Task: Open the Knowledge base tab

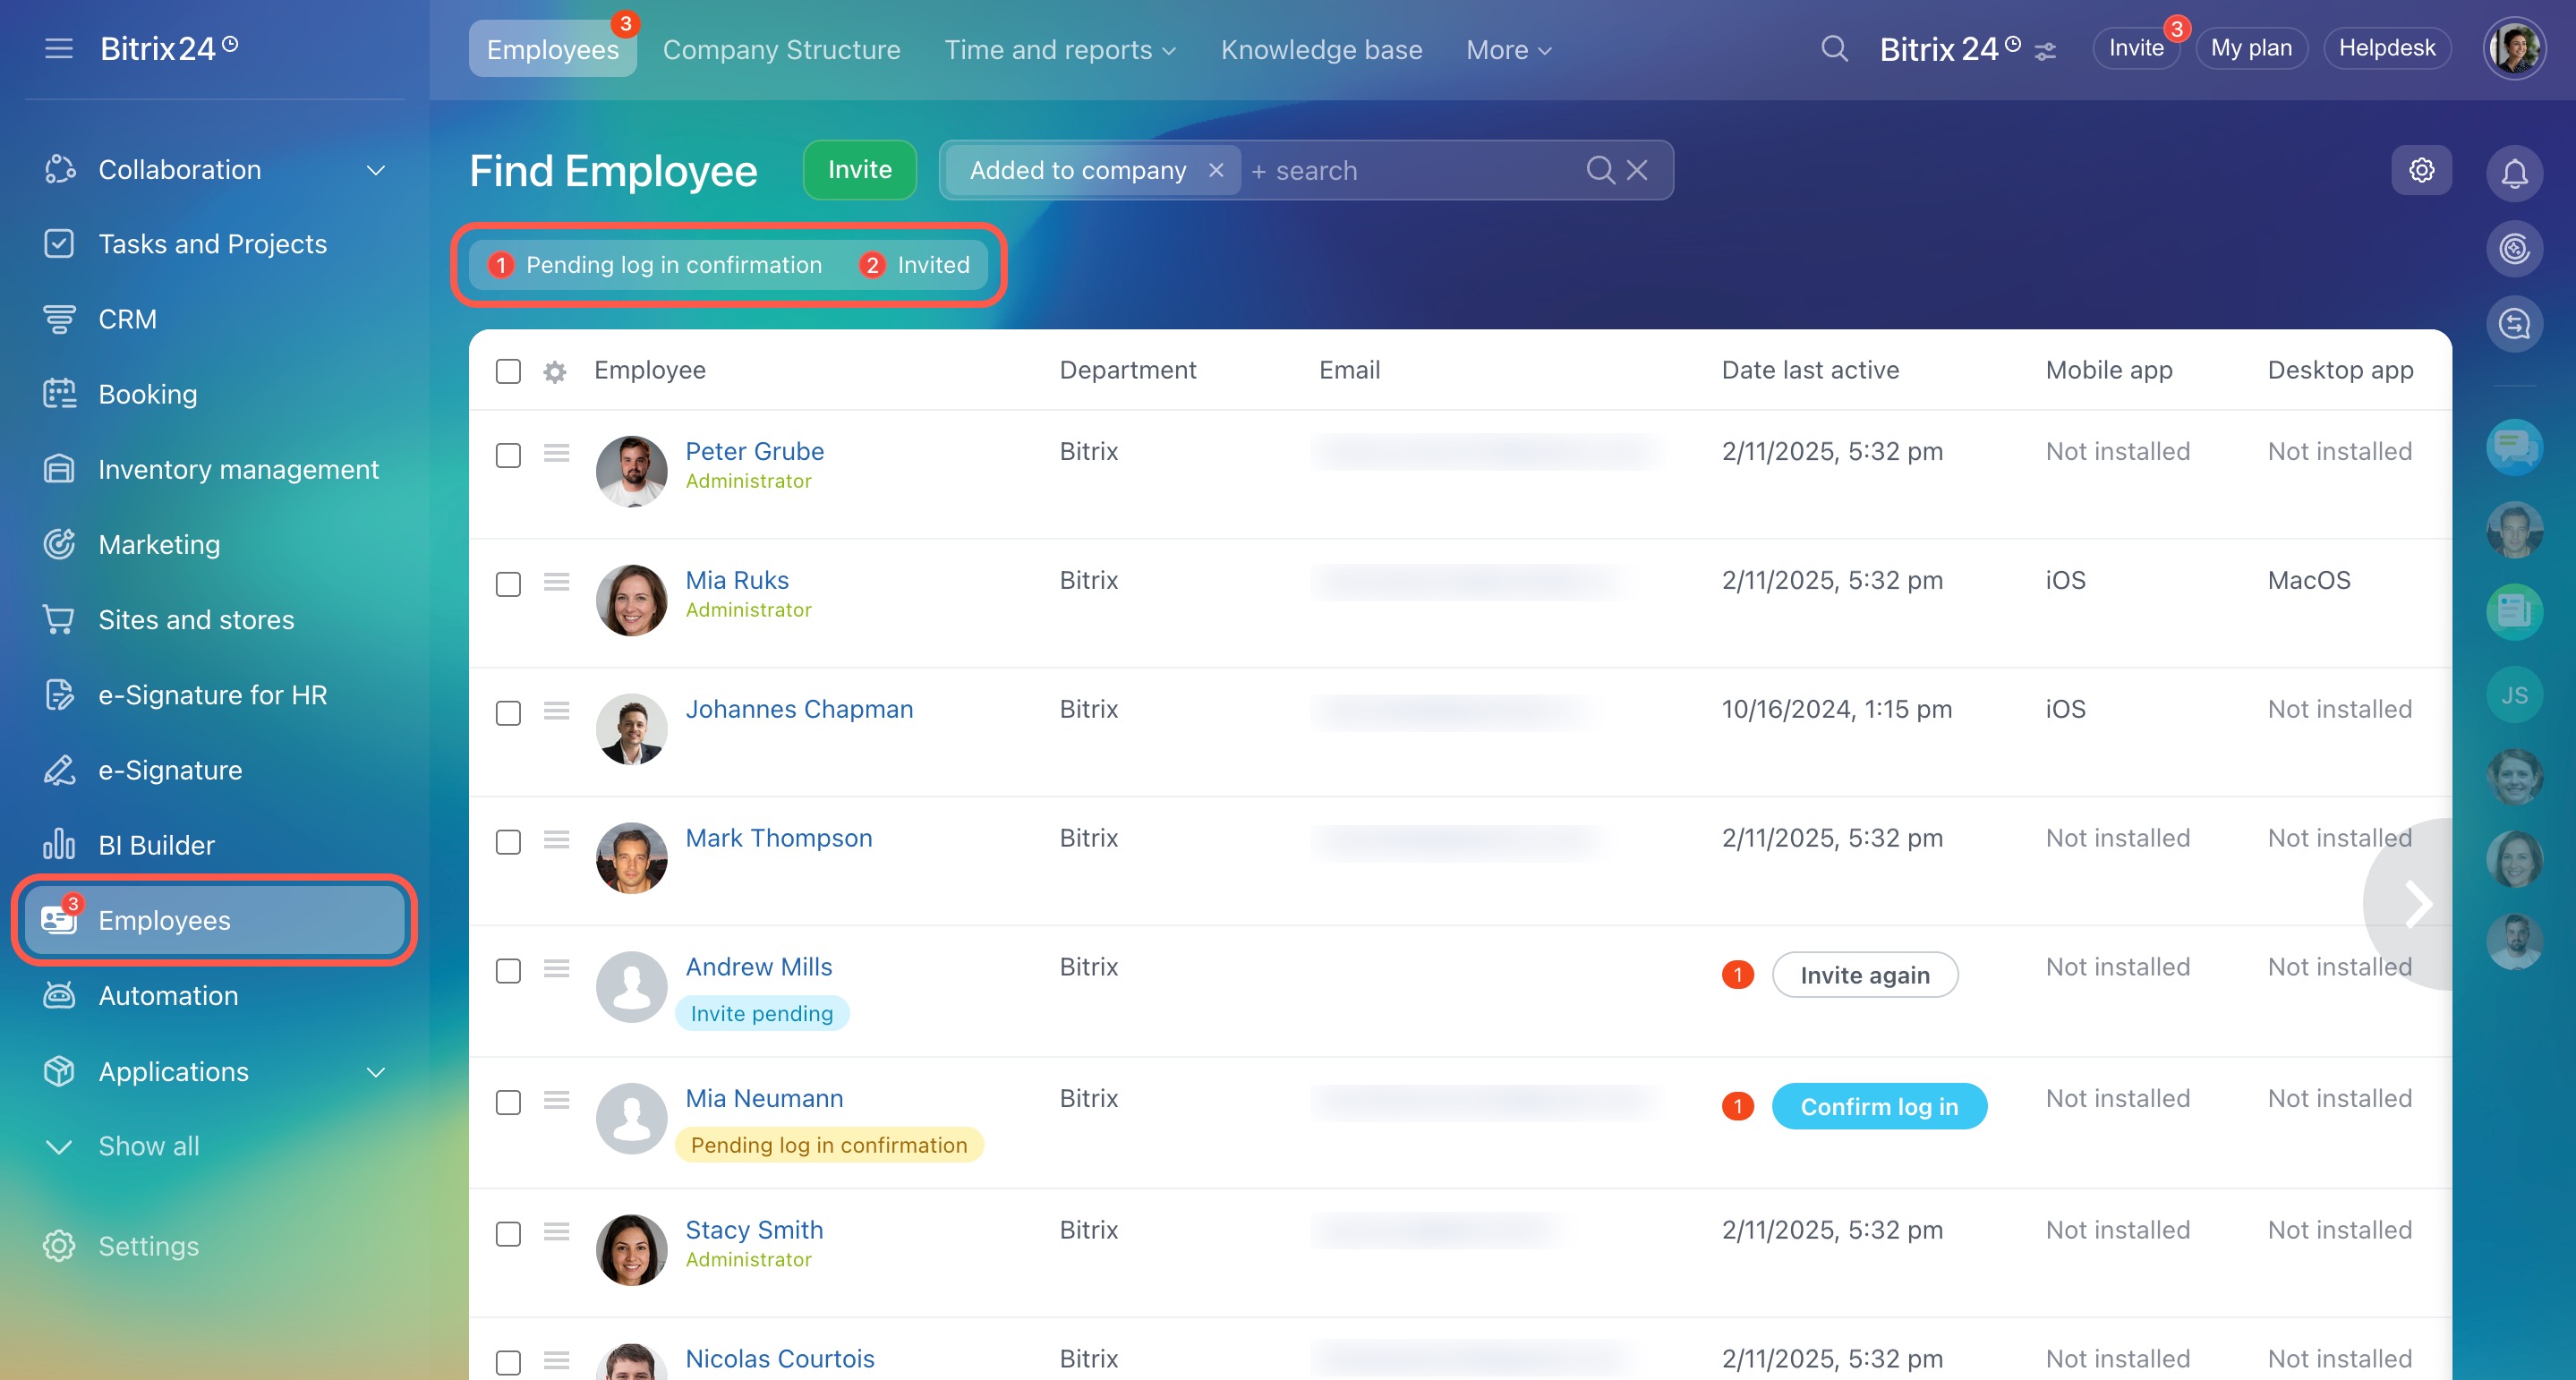Action: (1321, 50)
